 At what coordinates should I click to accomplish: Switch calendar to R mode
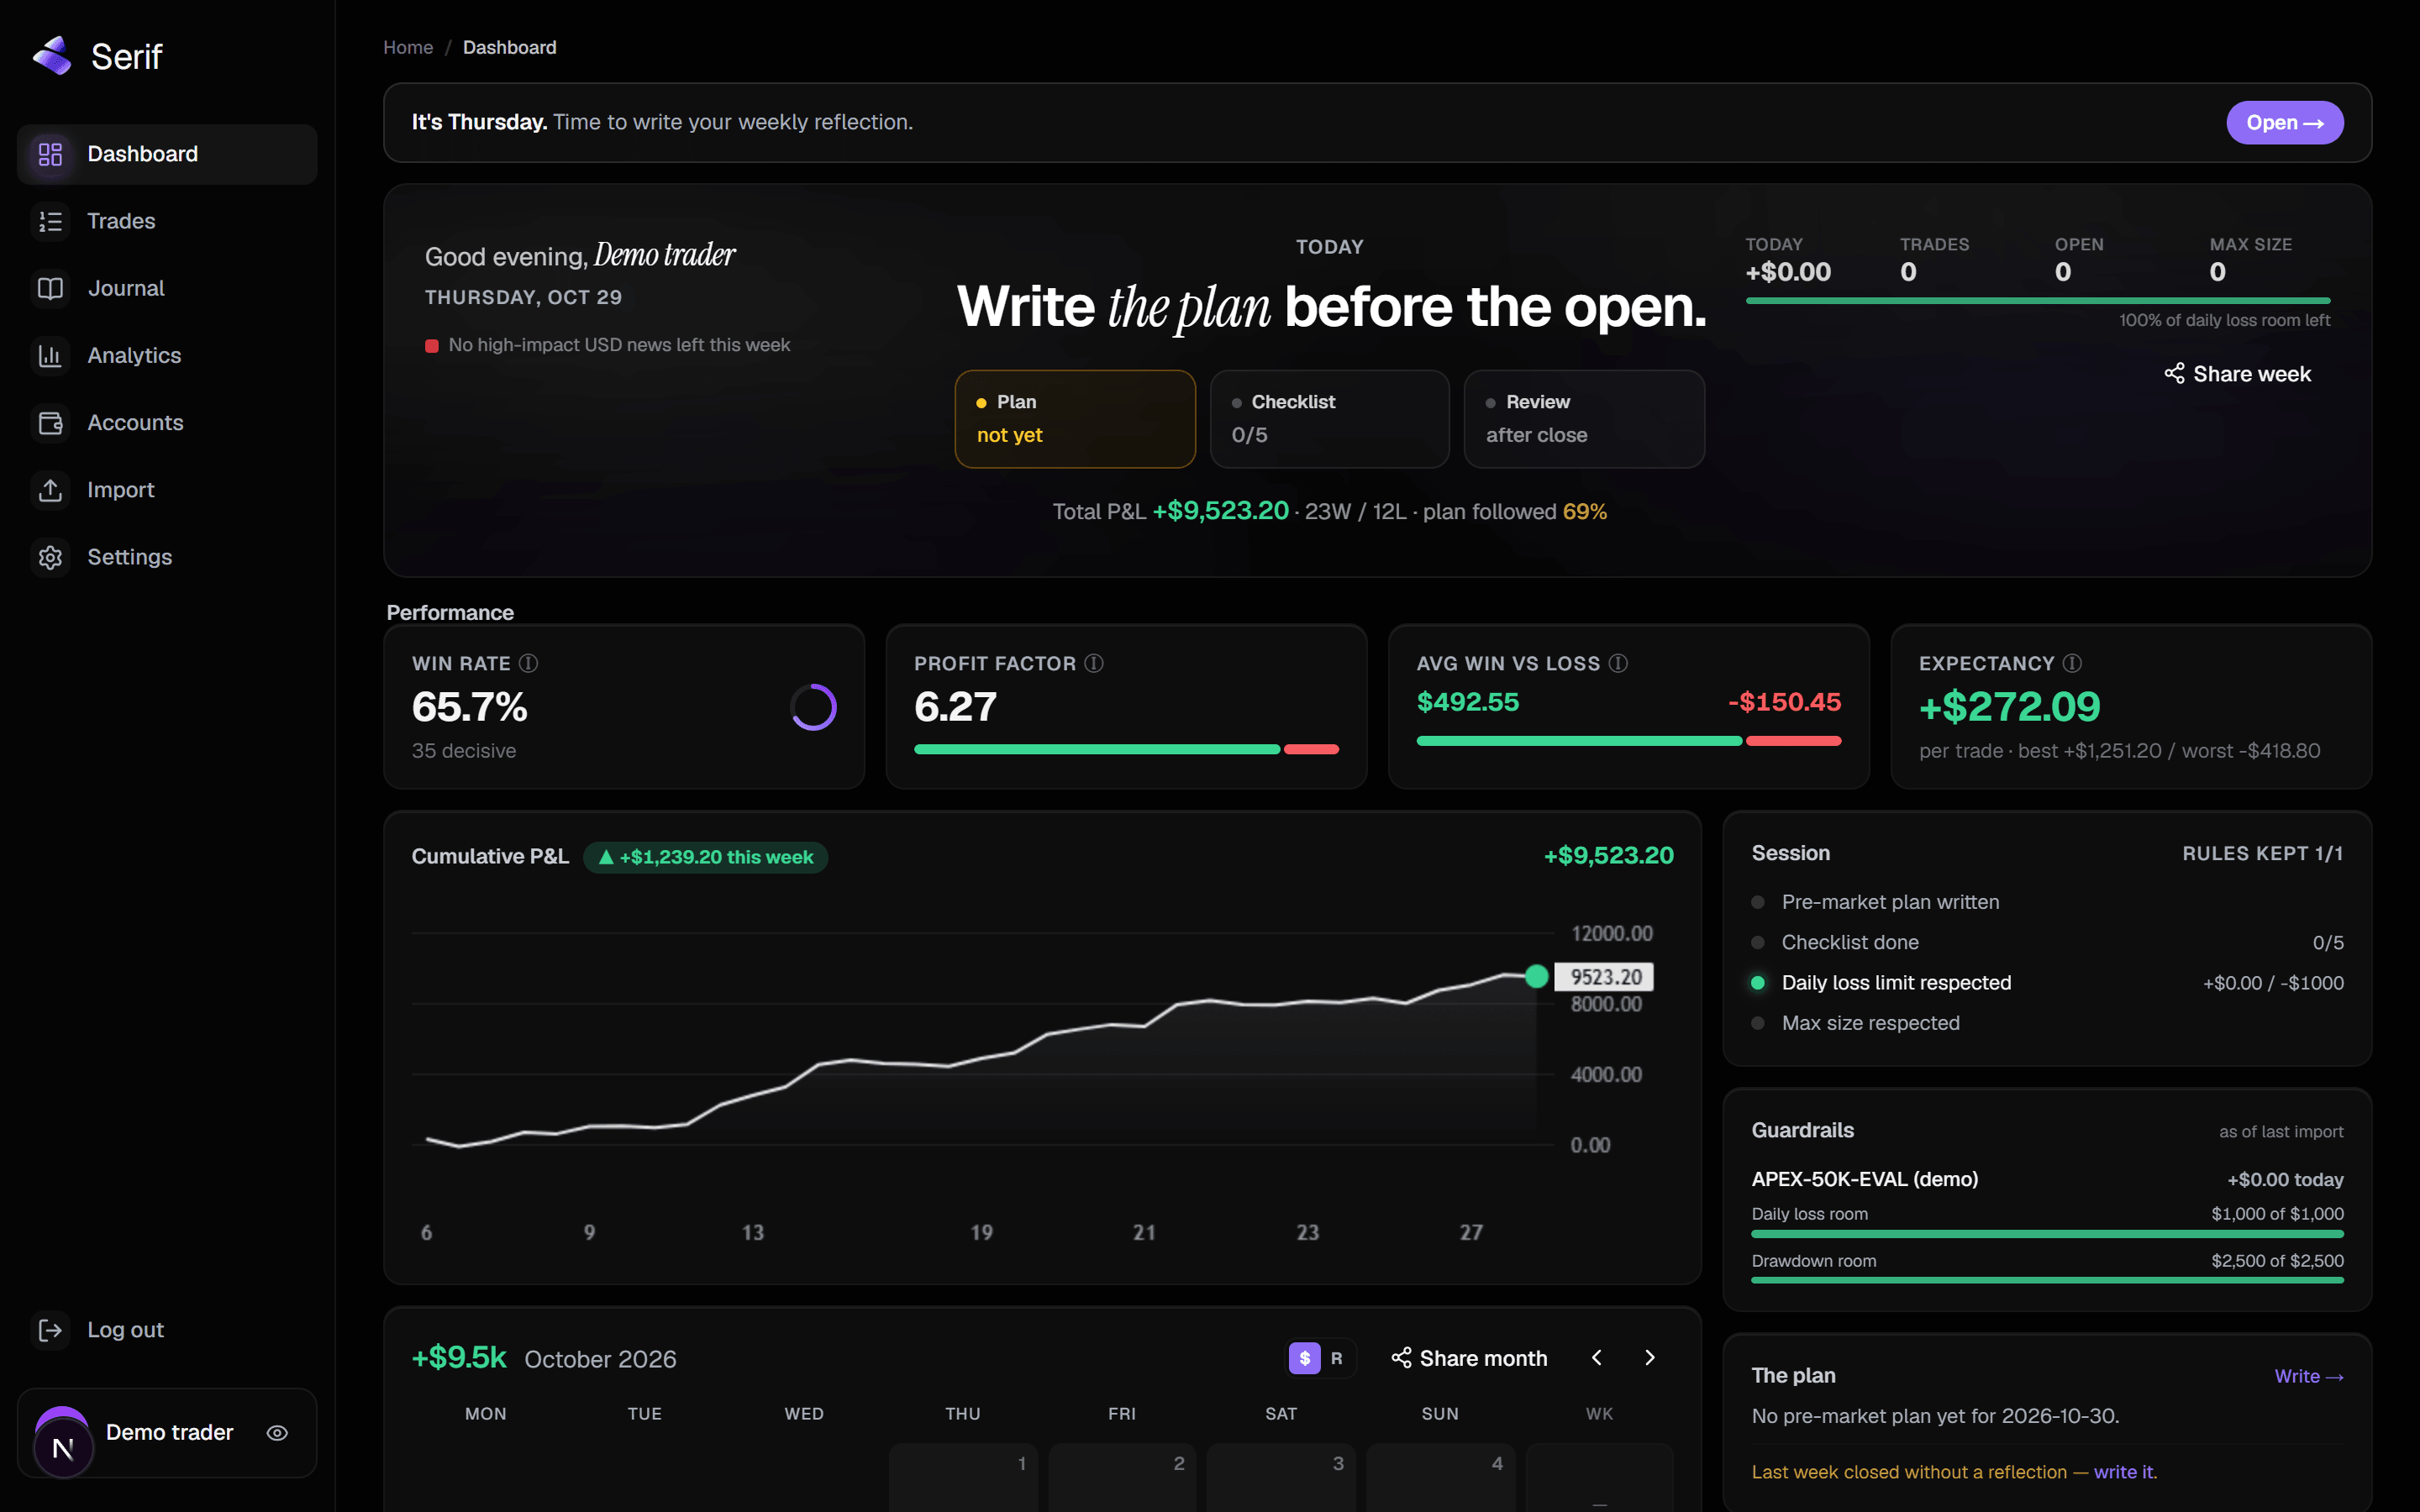(1336, 1357)
